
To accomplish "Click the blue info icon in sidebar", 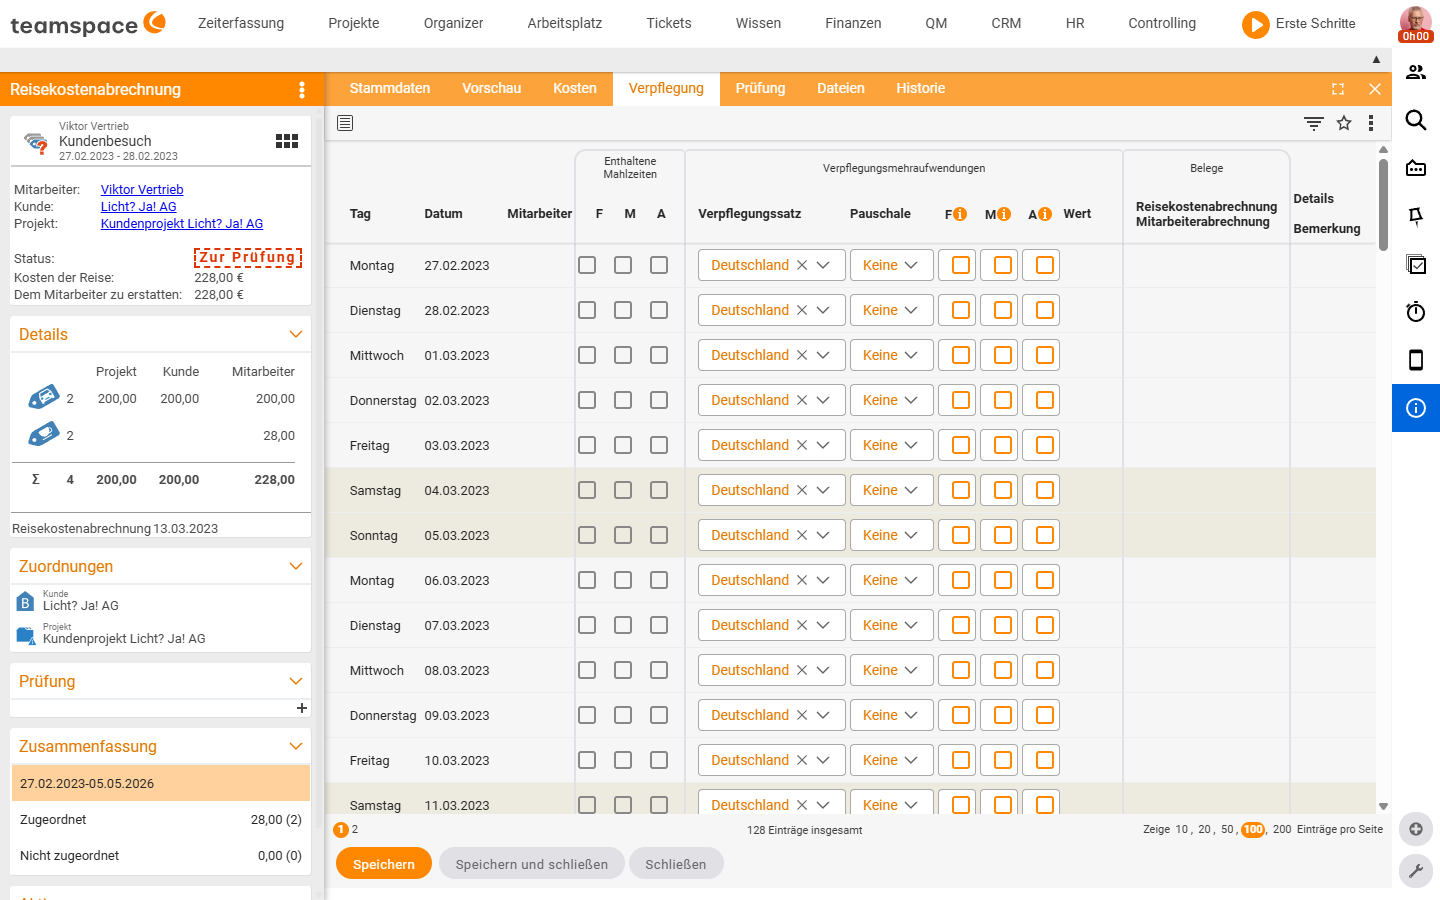I will (1416, 408).
